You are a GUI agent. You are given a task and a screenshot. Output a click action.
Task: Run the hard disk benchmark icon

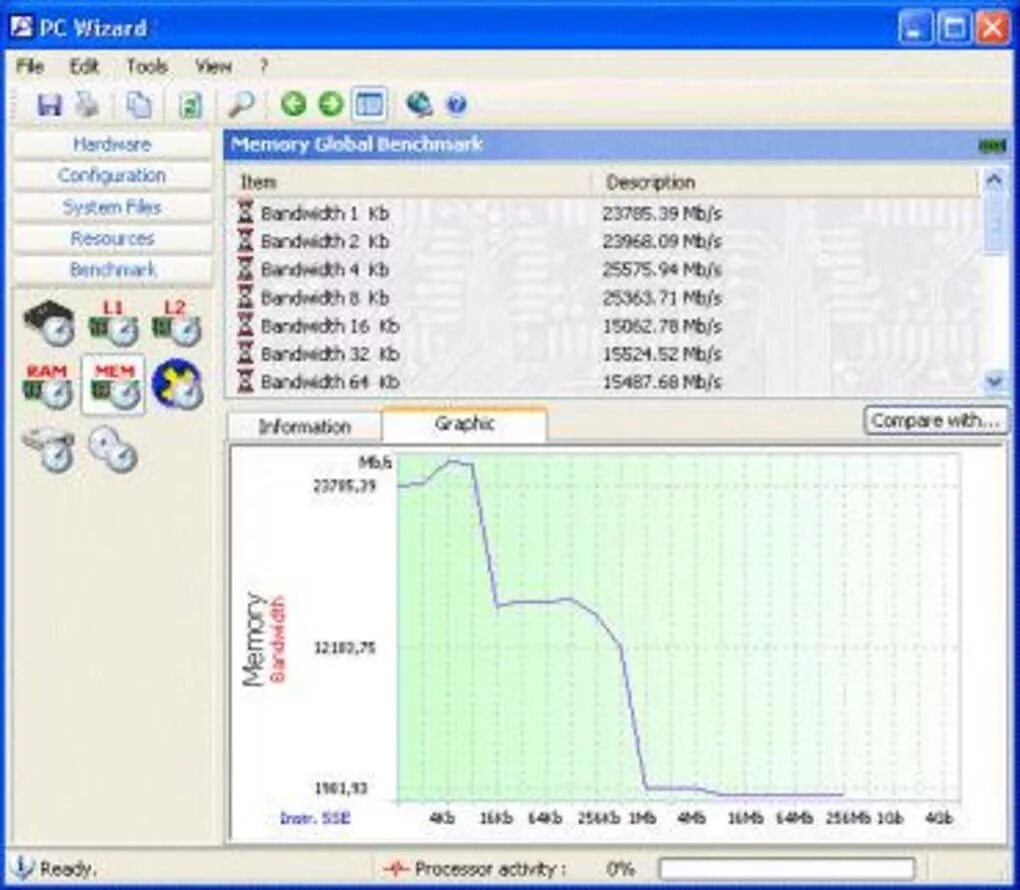tap(49, 449)
